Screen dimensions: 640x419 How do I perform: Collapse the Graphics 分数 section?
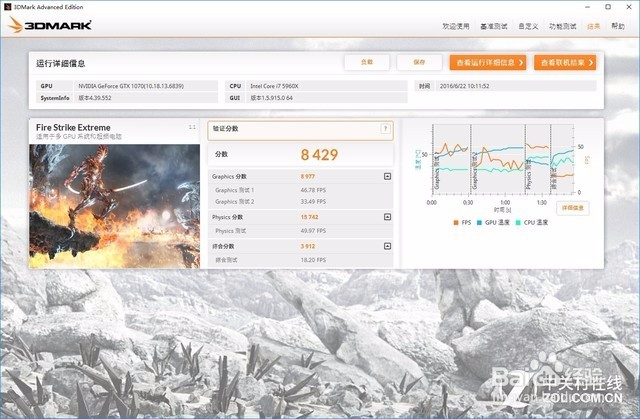click(x=387, y=176)
